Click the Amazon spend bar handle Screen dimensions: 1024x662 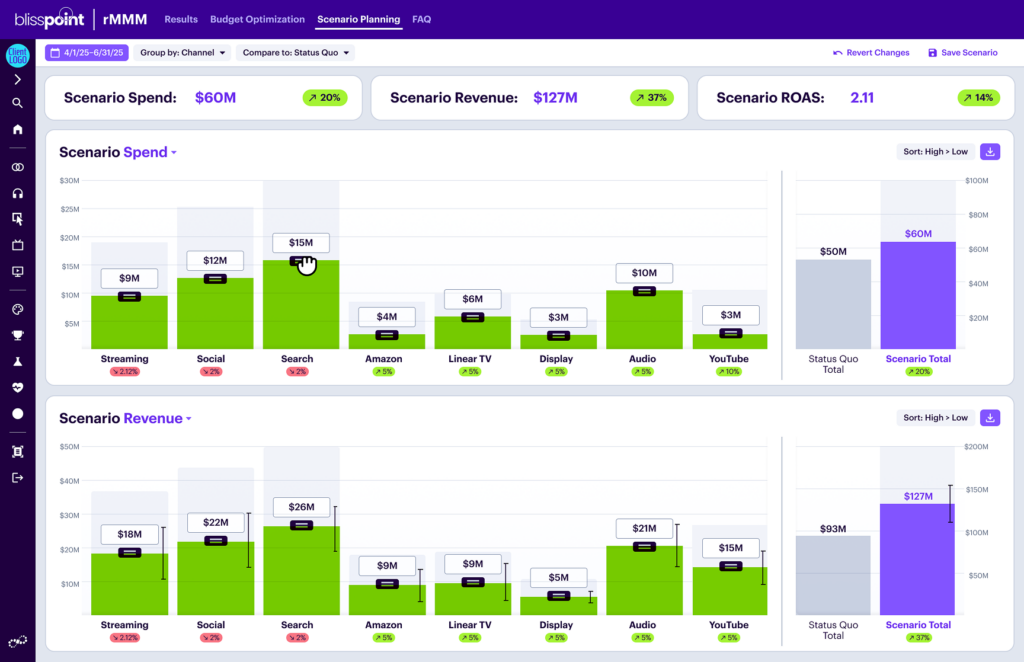coord(387,336)
